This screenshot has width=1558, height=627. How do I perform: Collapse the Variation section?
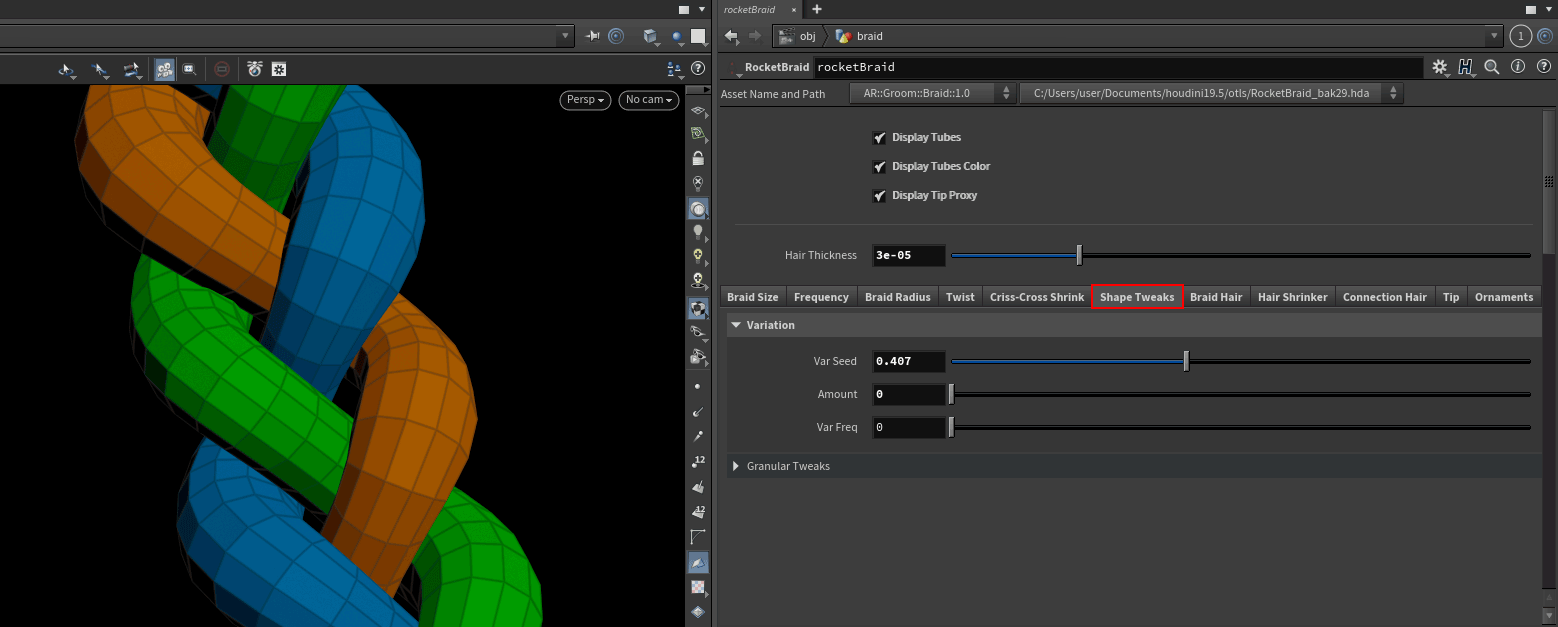click(736, 325)
